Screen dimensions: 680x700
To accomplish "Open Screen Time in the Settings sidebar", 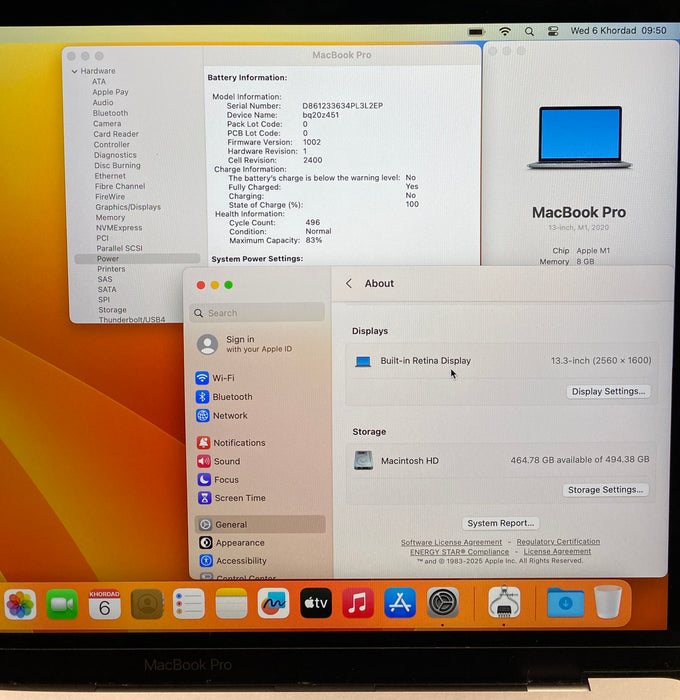I will coord(260,498).
